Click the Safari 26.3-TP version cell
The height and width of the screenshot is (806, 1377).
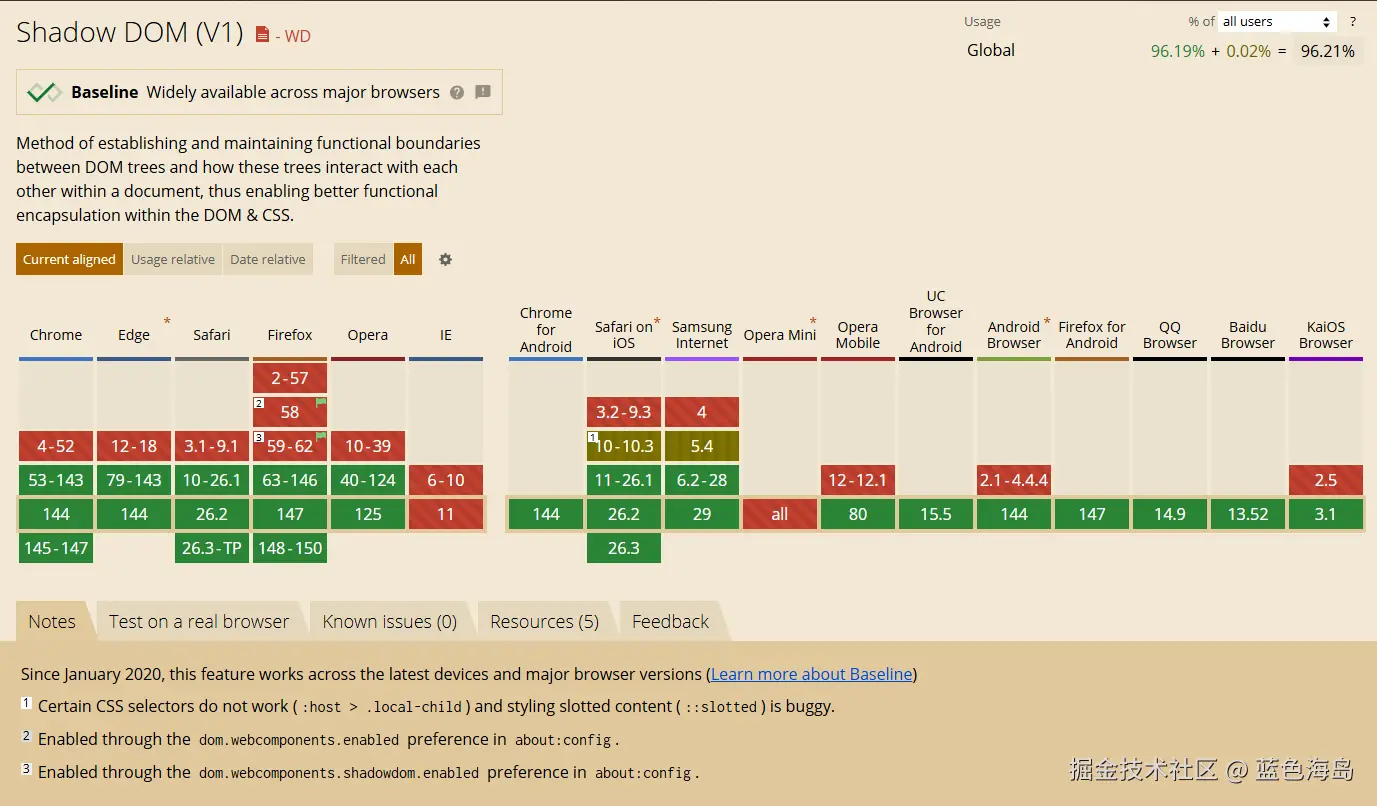click(x=212, y=548)
